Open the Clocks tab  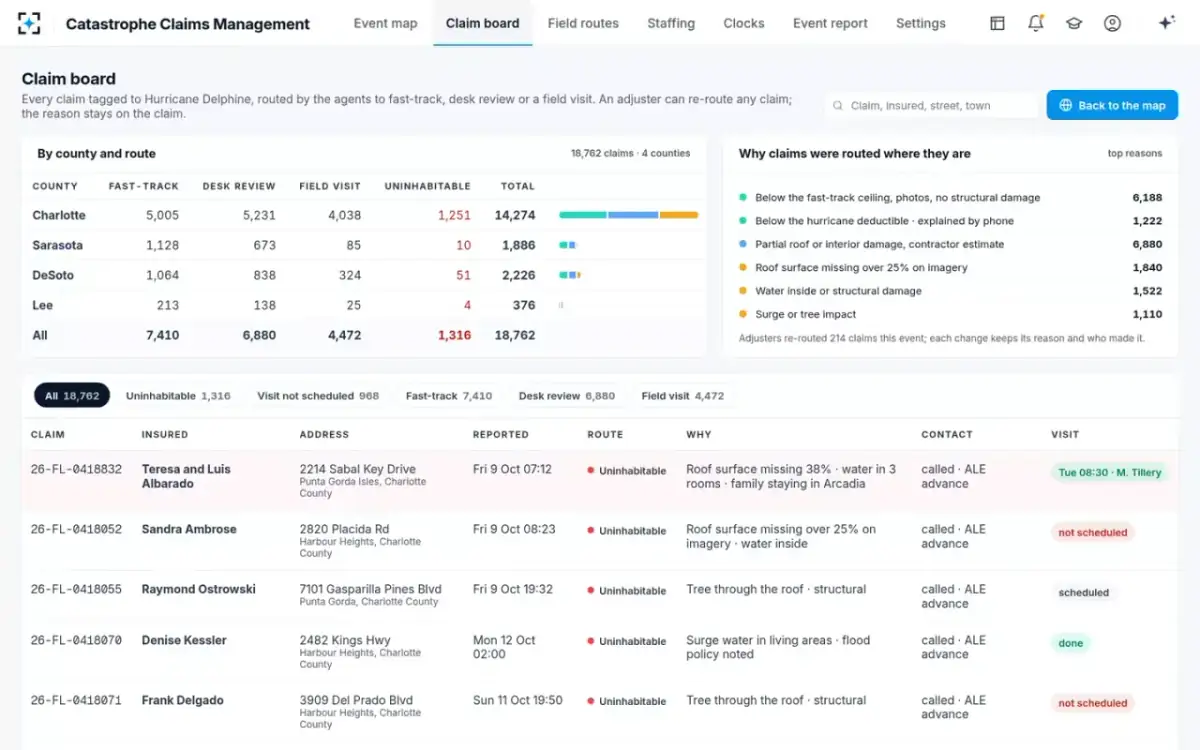(744, 23)
